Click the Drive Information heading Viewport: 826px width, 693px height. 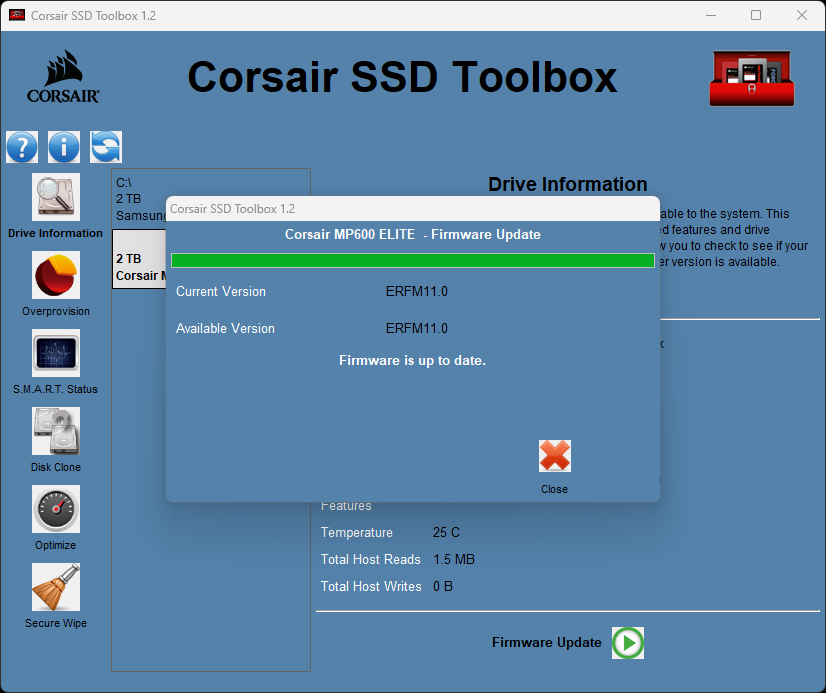567,184
